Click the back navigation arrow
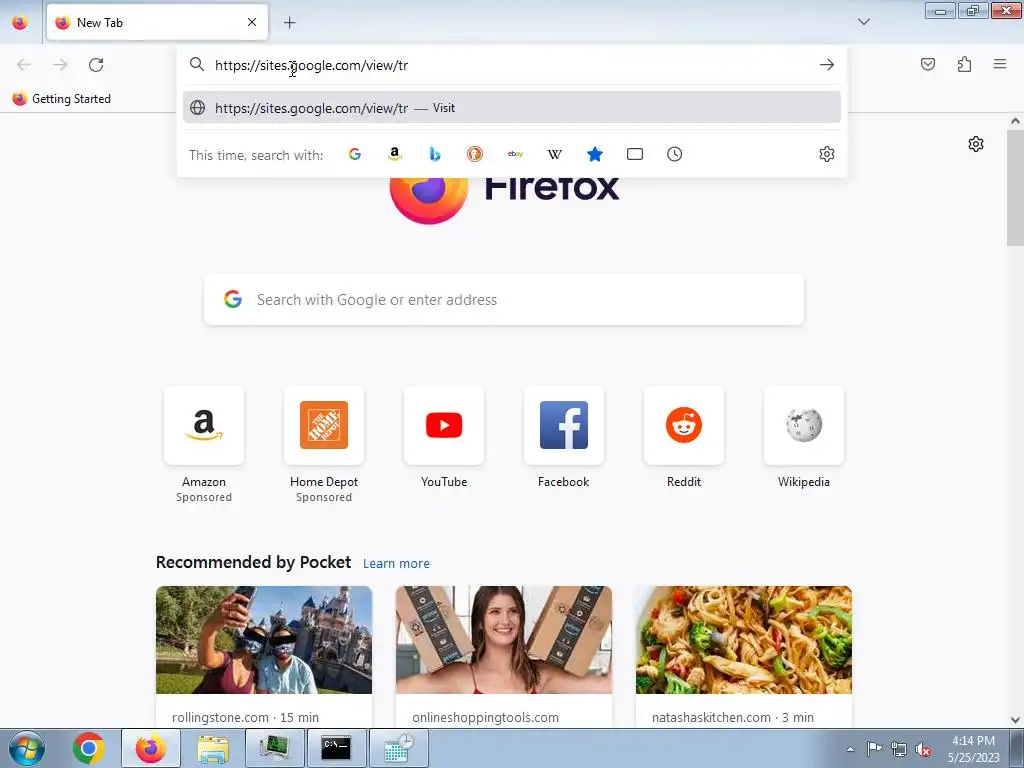 24,65
